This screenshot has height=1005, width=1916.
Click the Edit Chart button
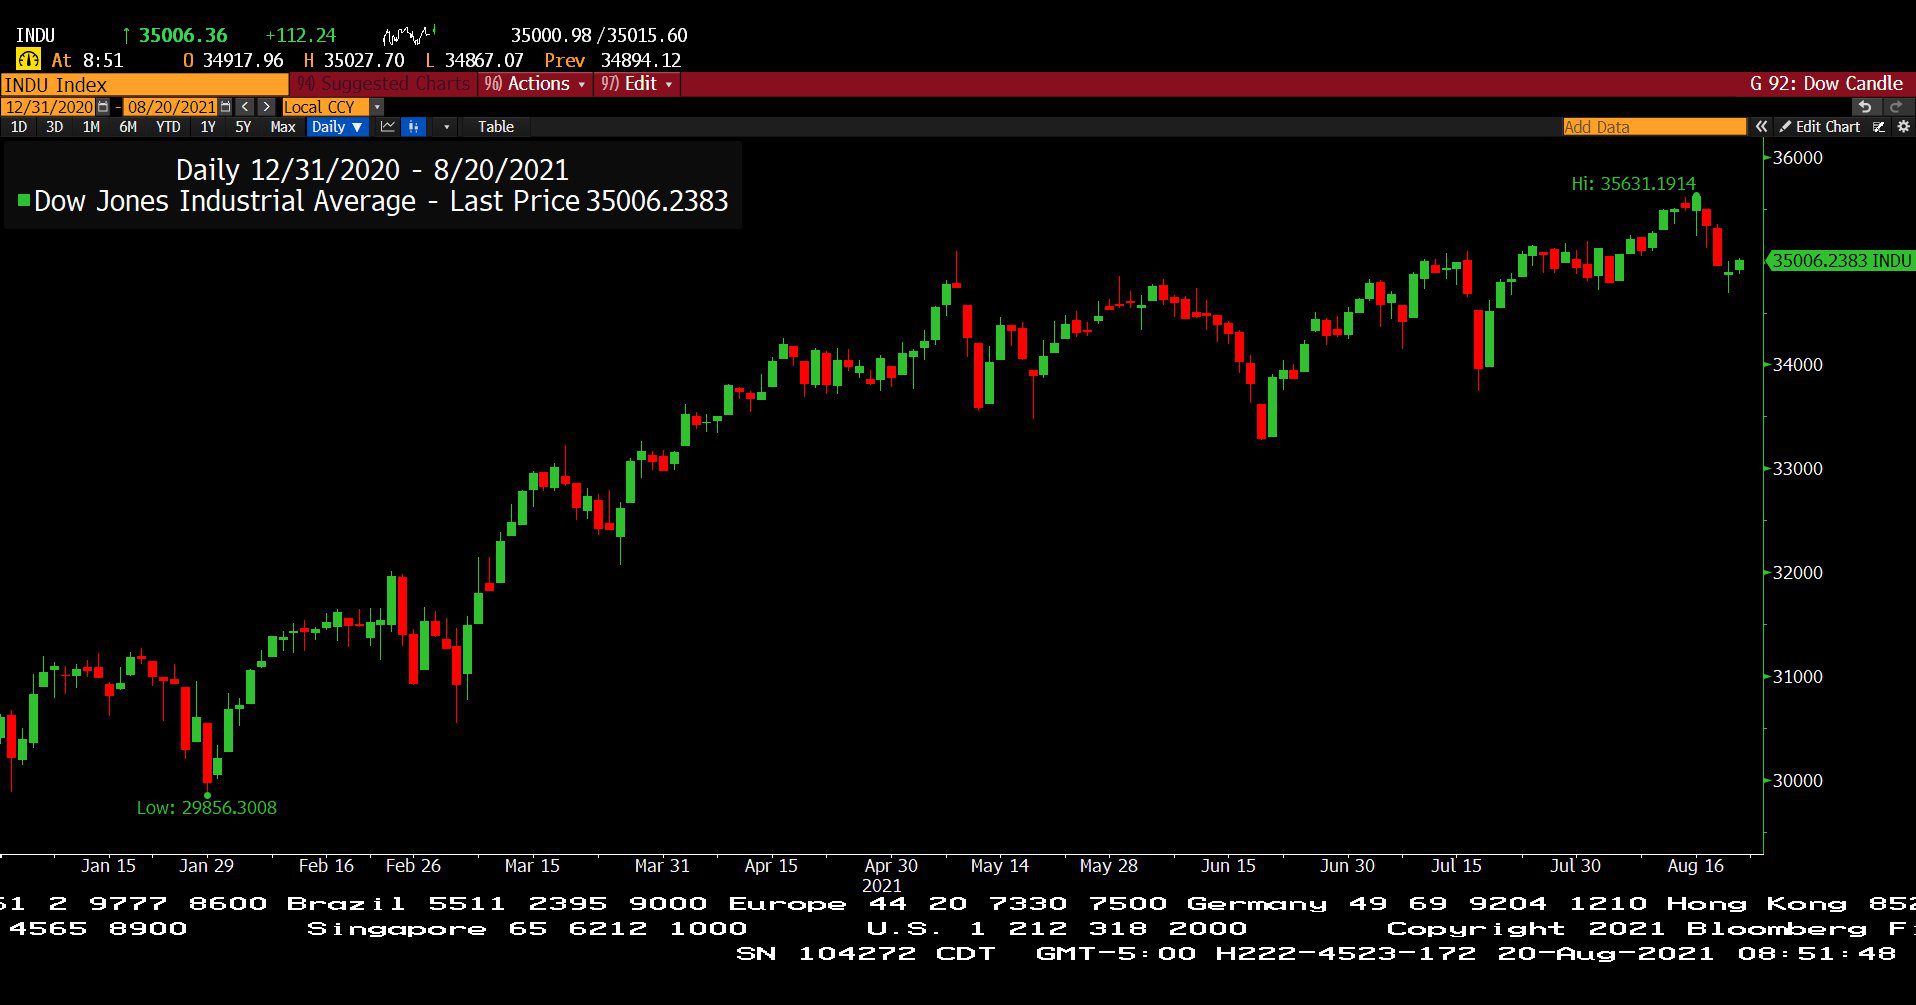[x=1819, y=127]
